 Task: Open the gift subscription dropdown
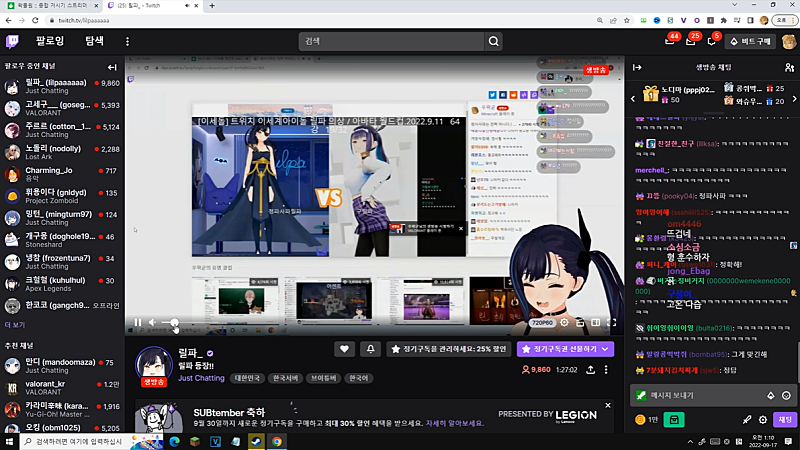tap(565, 349)
